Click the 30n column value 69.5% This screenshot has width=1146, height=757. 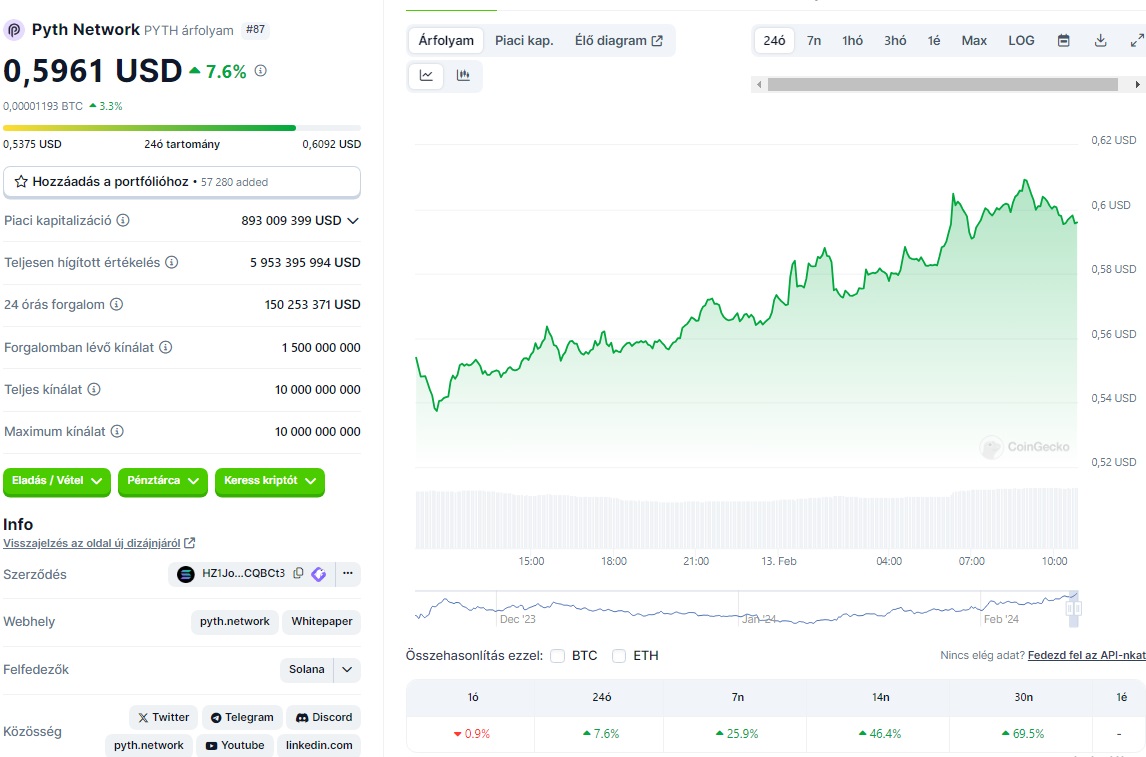pyautogui.click(x=1023, y=734)
